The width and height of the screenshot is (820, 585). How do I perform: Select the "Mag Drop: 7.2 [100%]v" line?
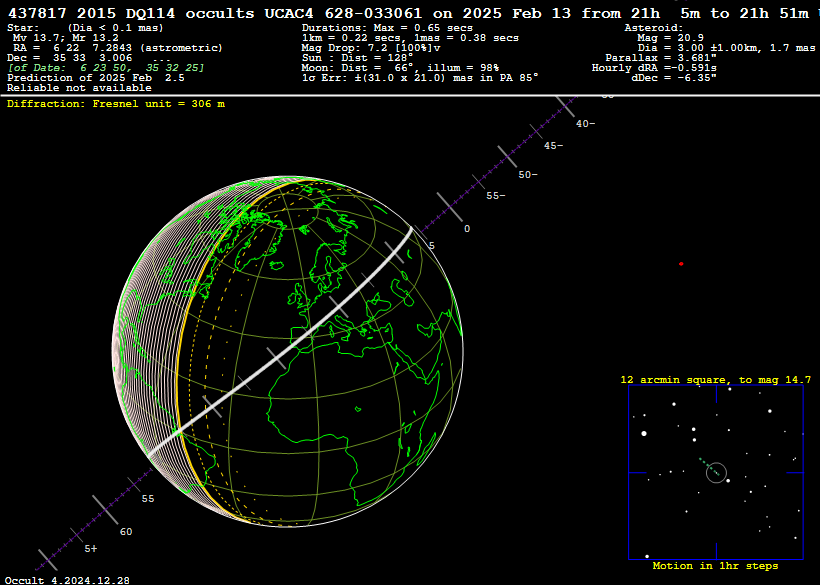click(x=371, y=48)
